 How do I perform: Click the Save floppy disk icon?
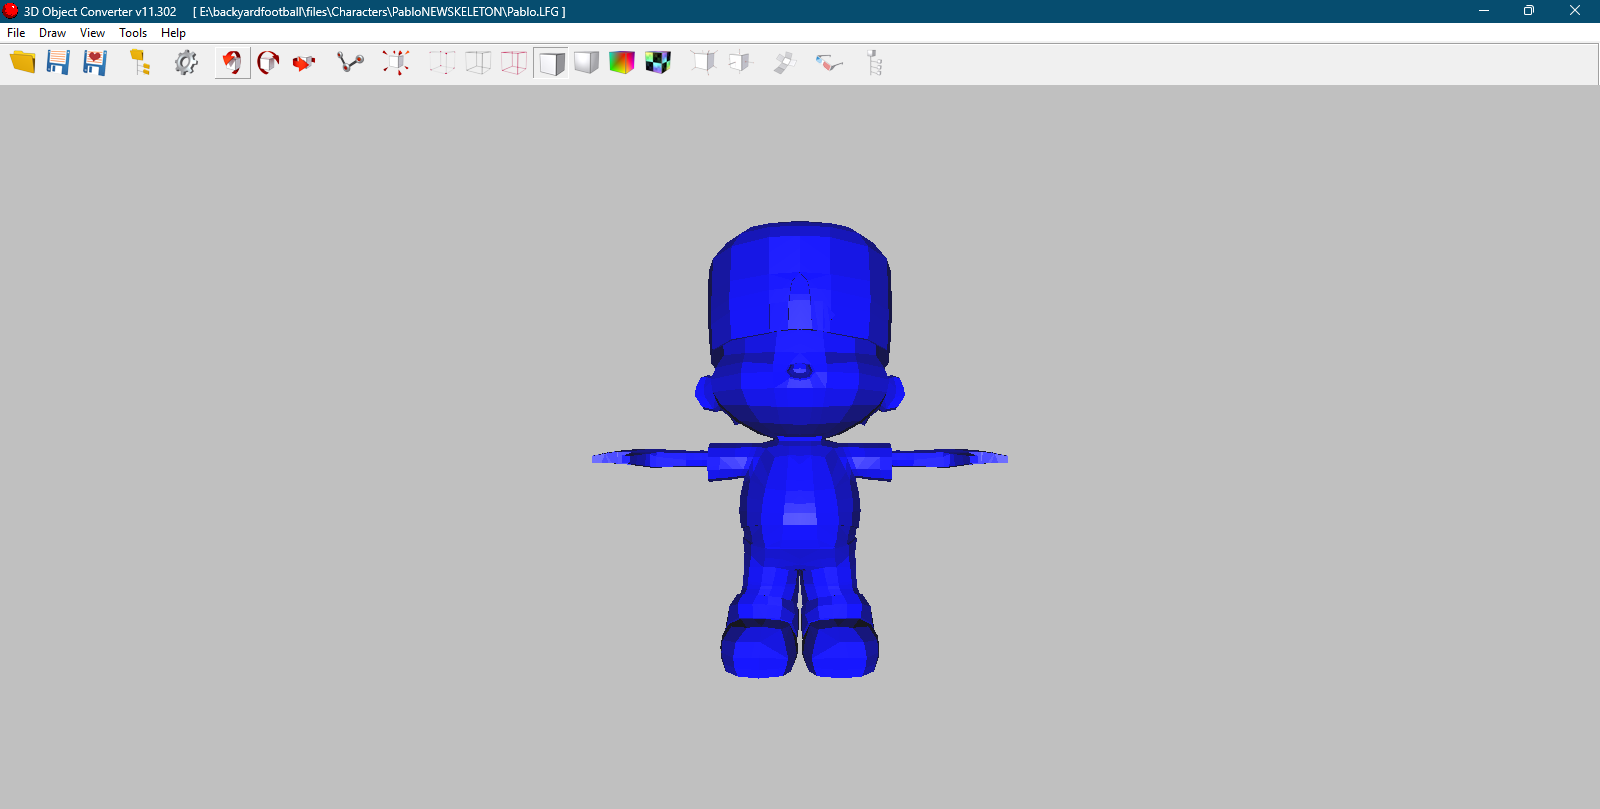pyautogui.click(x=58, y=63)
